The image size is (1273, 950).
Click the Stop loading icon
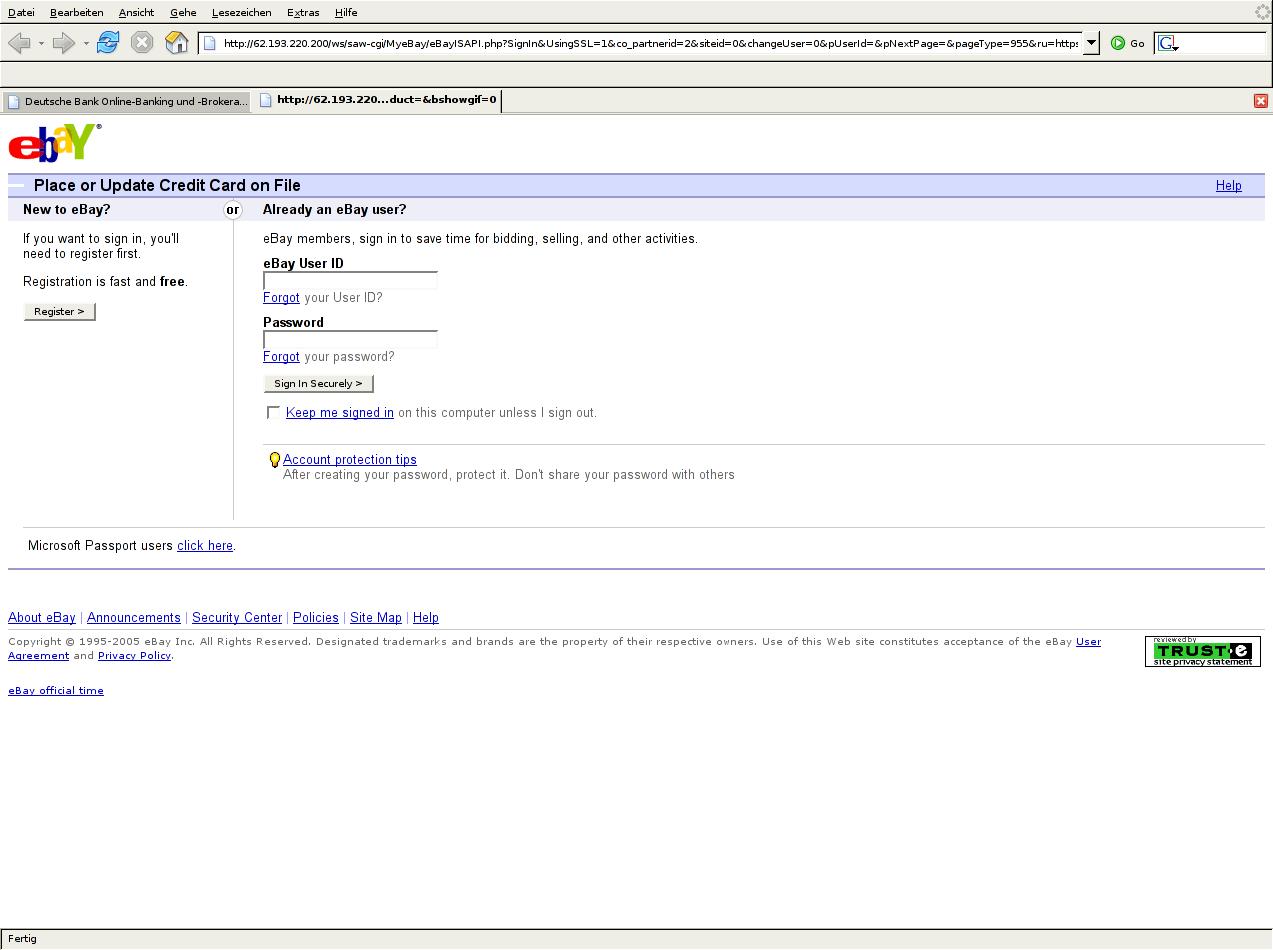click(x=142, y=43)
